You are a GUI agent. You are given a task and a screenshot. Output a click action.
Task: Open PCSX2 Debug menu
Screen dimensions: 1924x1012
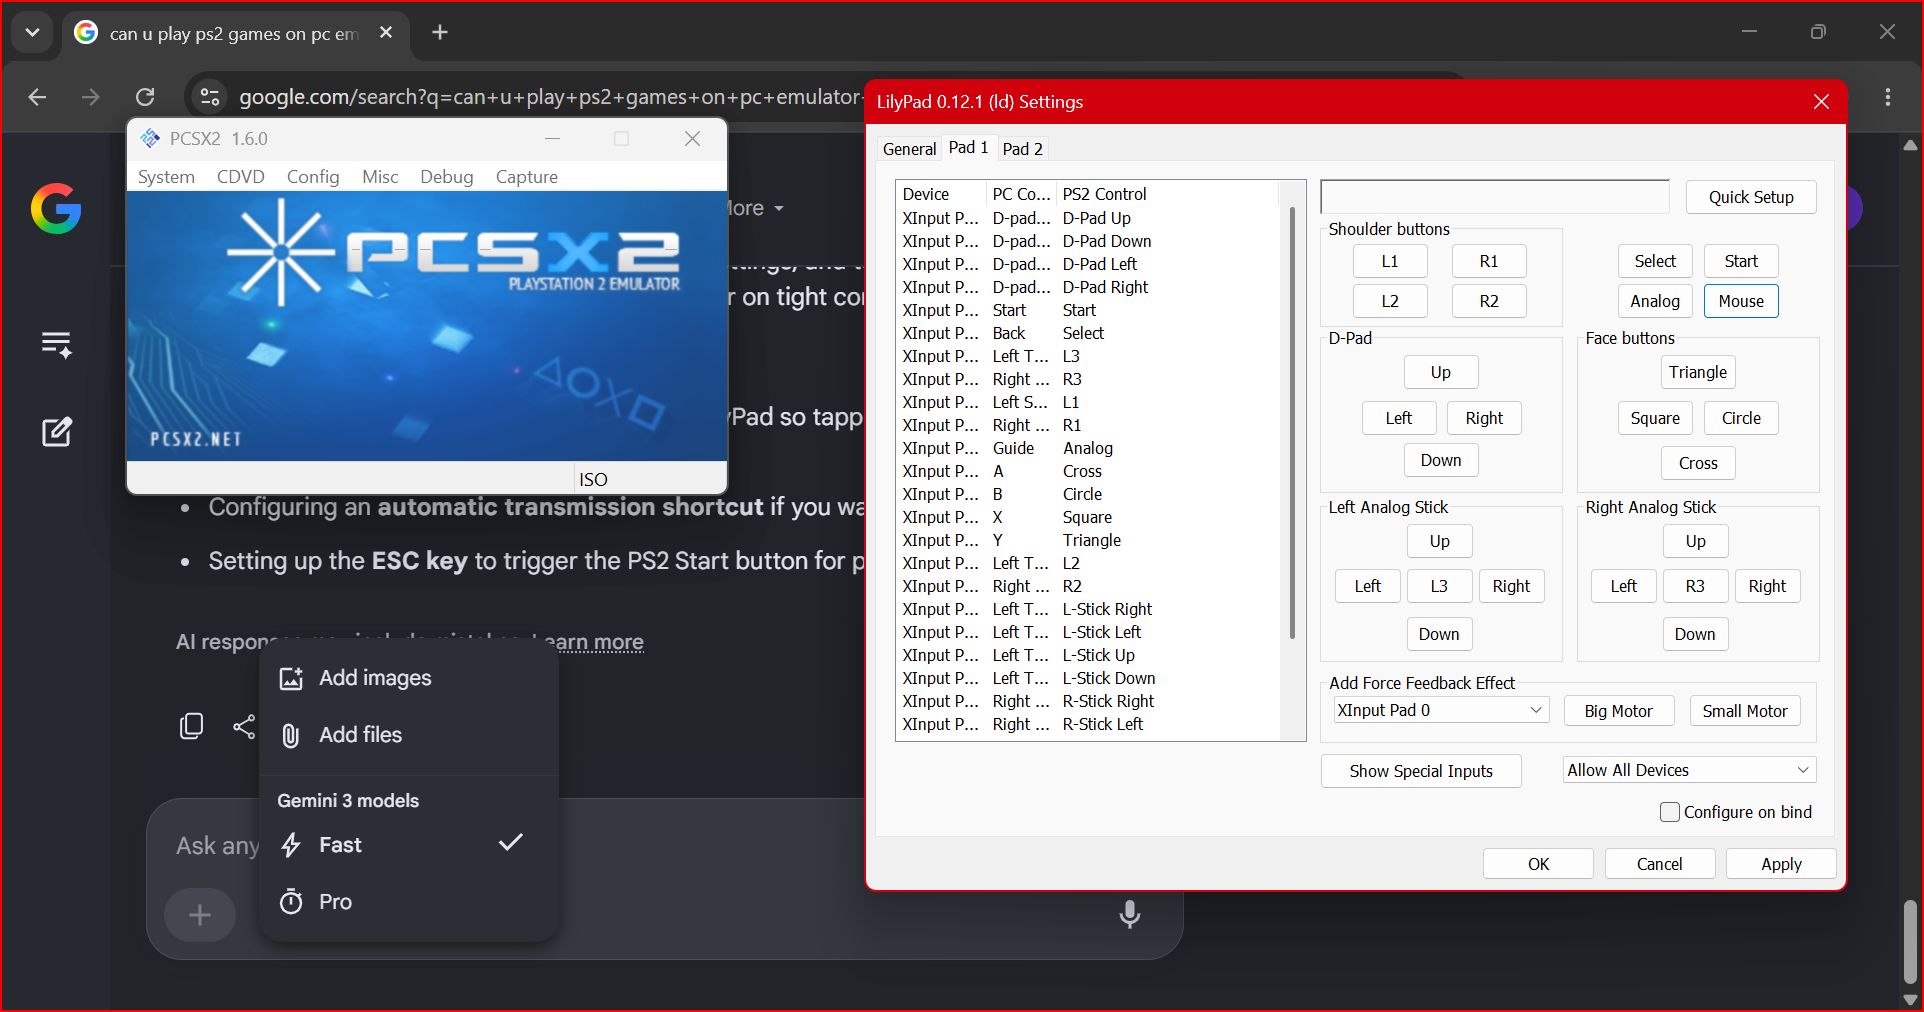pos(446,177)
